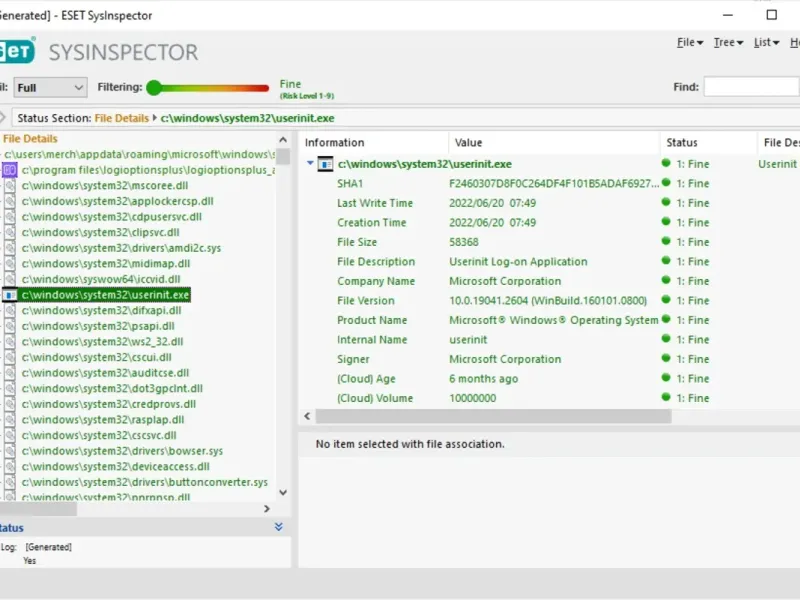Click the File Details breadcrumb link
800x600 pixels.
click(121, 118)
